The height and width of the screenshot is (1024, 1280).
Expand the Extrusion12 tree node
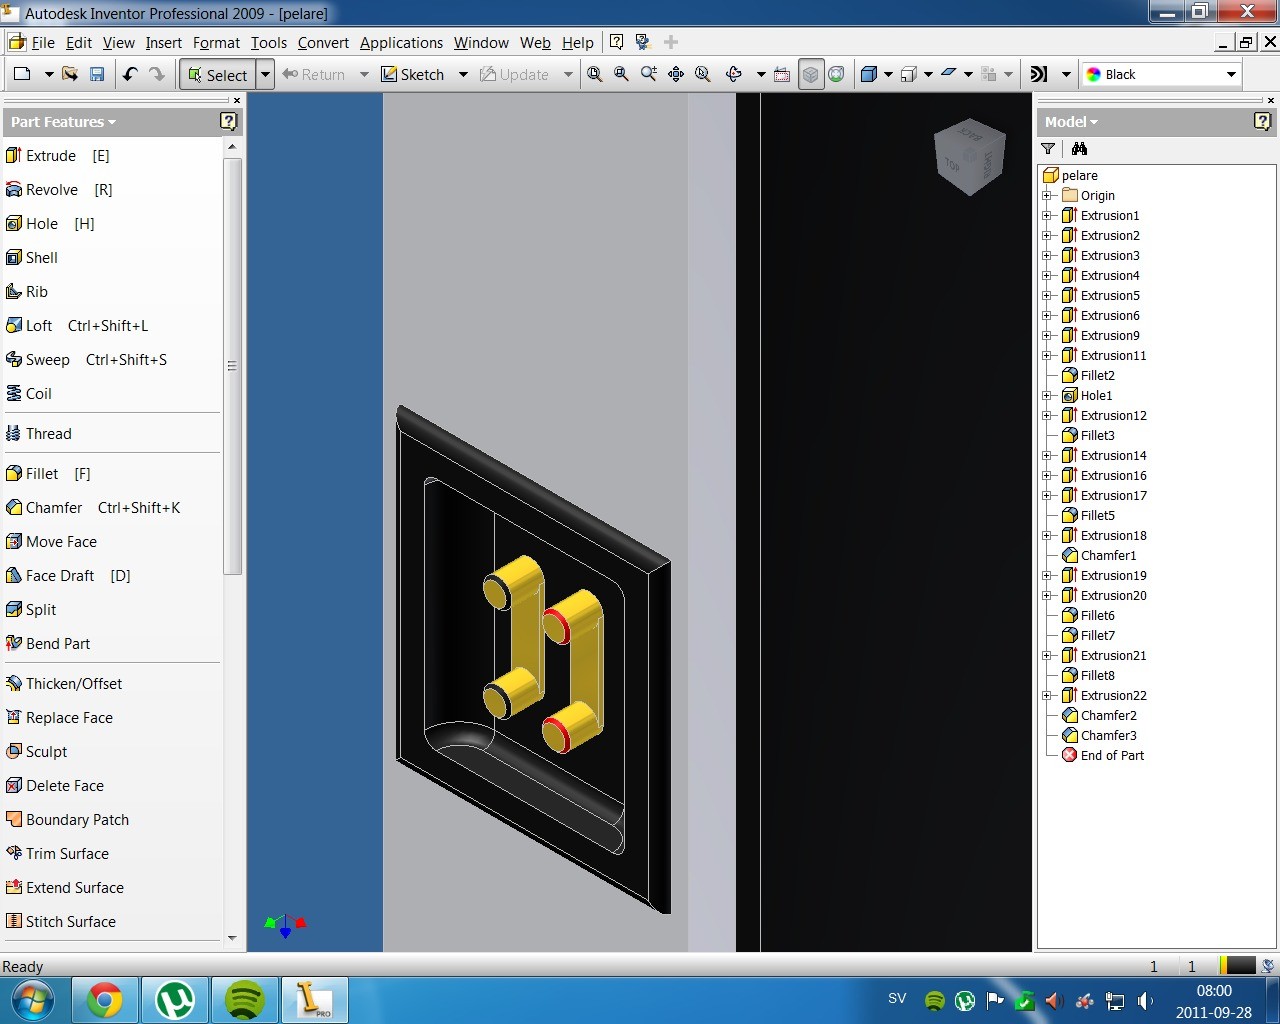coord(1046,415)
